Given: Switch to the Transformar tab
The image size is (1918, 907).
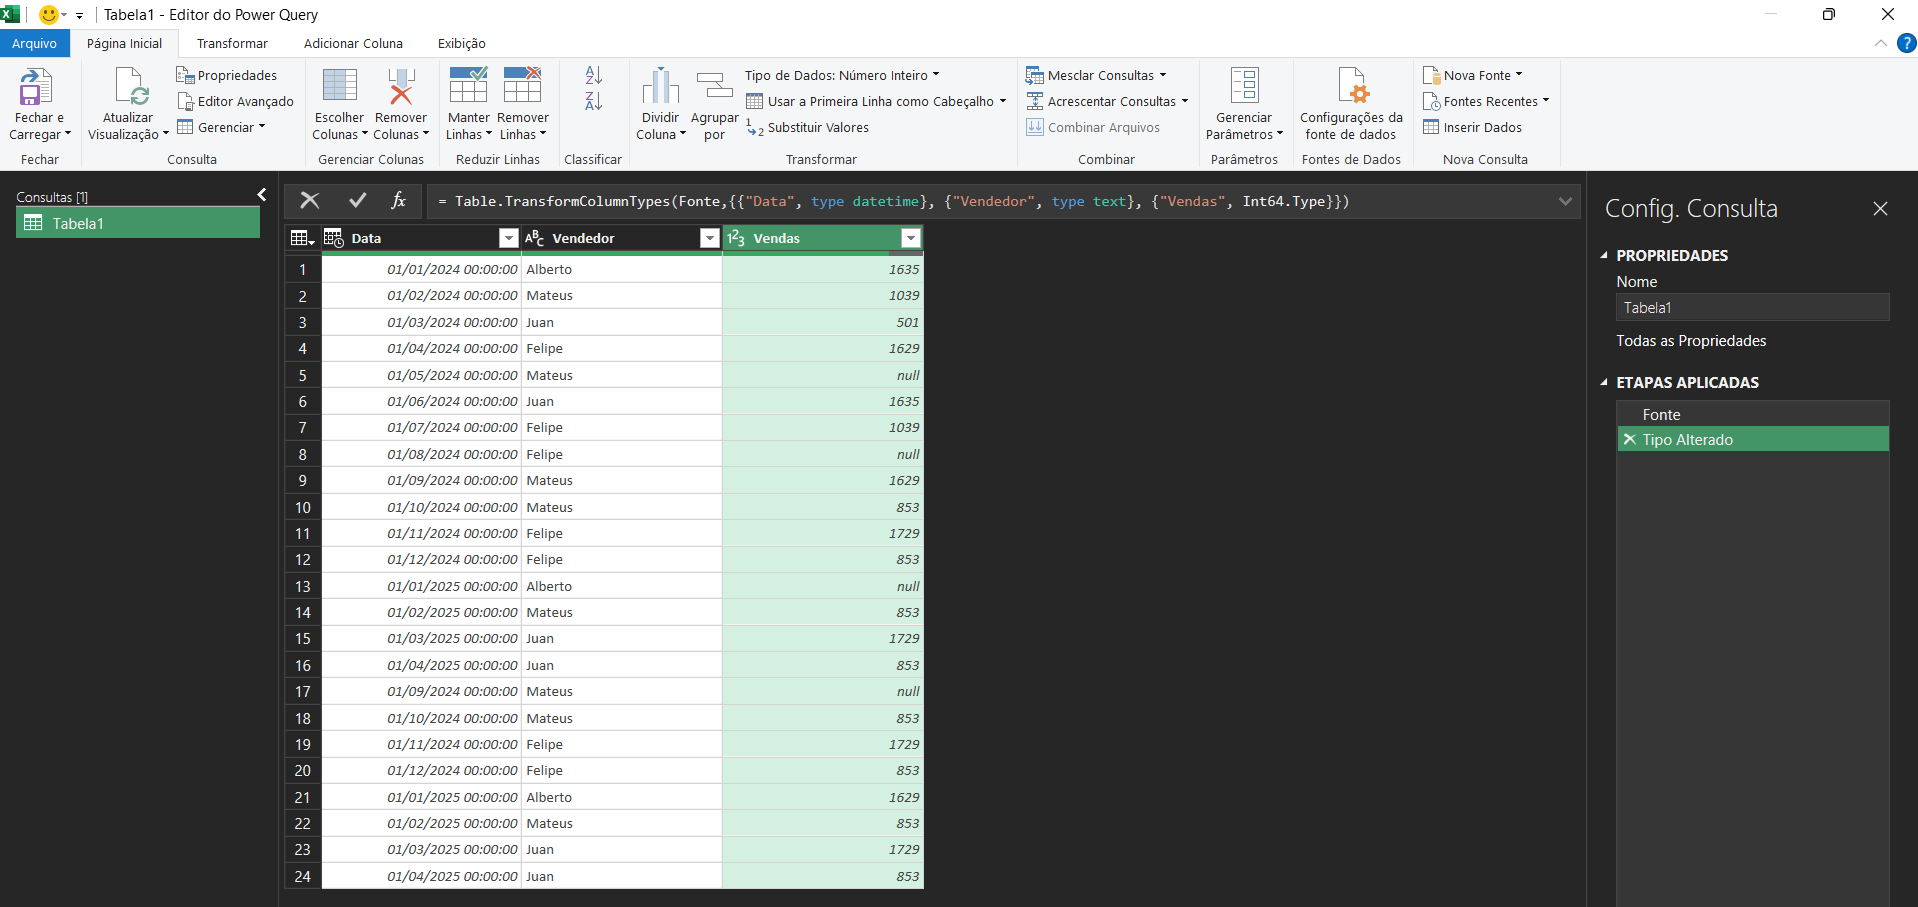Looking at the screenshot, I should [x=232, y=43].
